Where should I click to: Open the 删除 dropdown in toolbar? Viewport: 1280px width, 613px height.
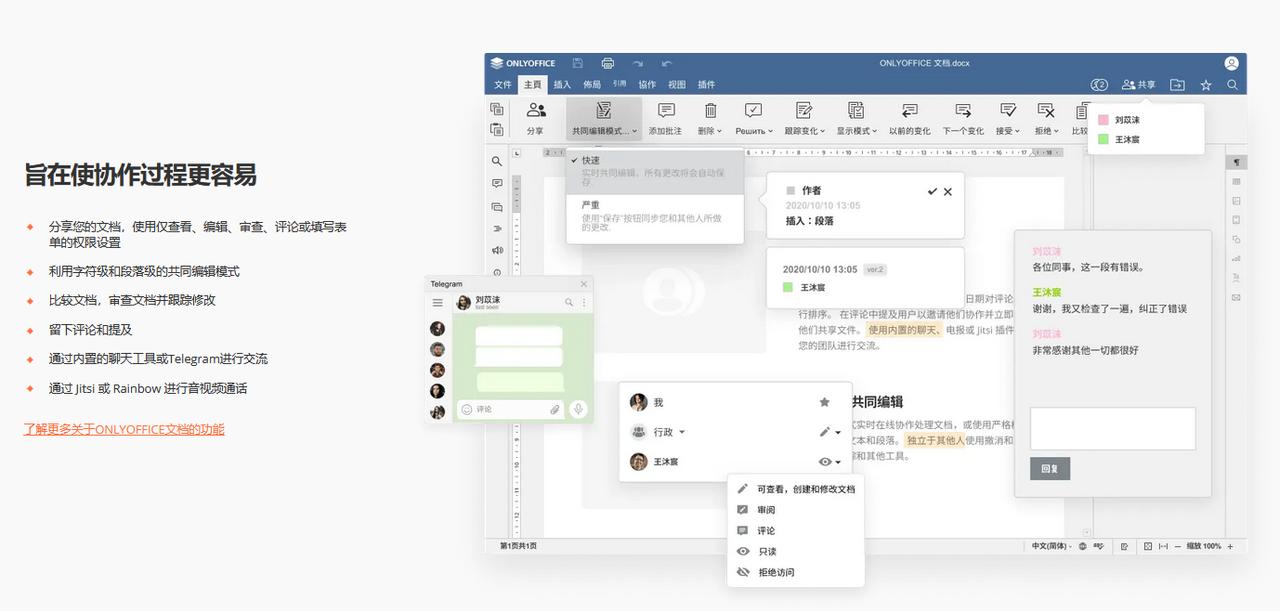coord(710,119)
